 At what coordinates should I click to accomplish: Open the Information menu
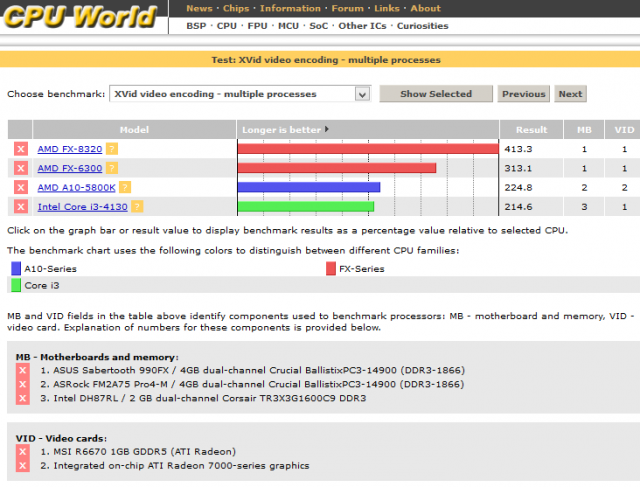point(290,8)
